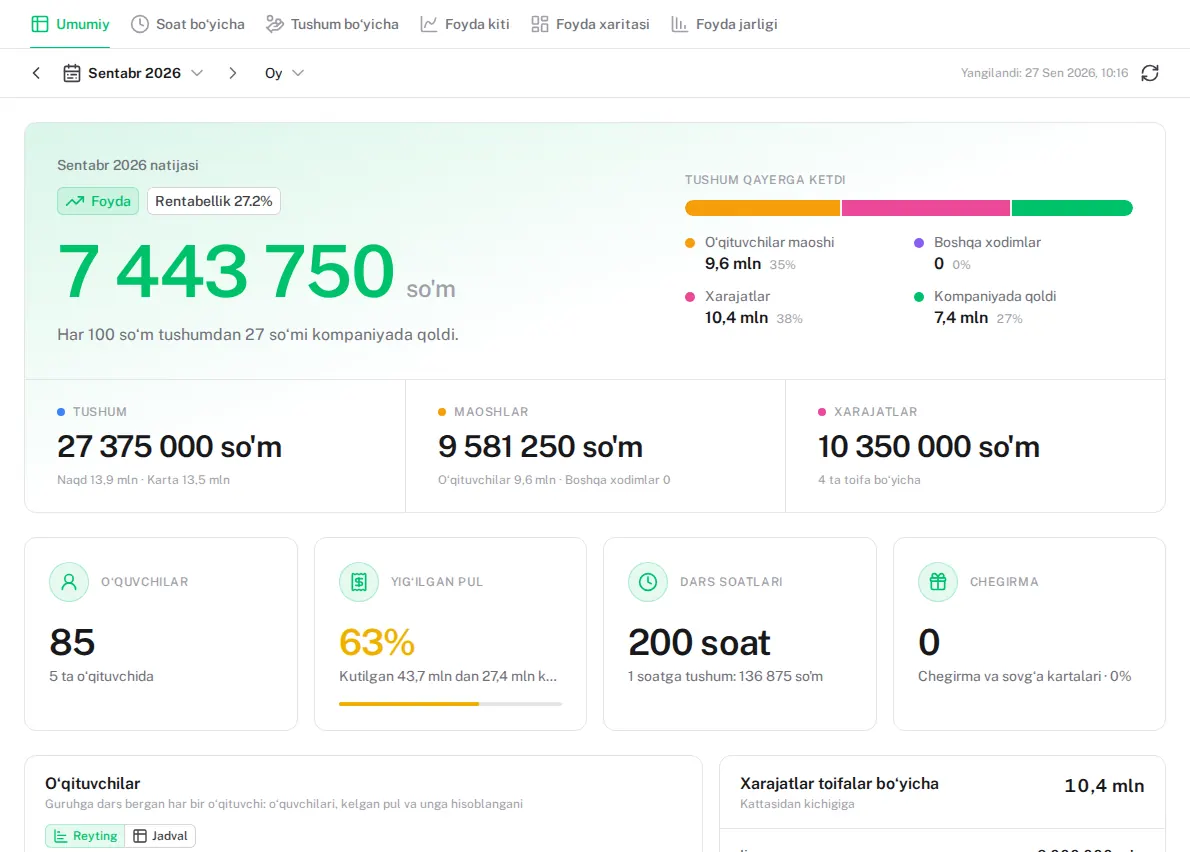1190x852 pixels.
Task: Open the Foyda xaritasi tab
Action: (x=590, y=24)
